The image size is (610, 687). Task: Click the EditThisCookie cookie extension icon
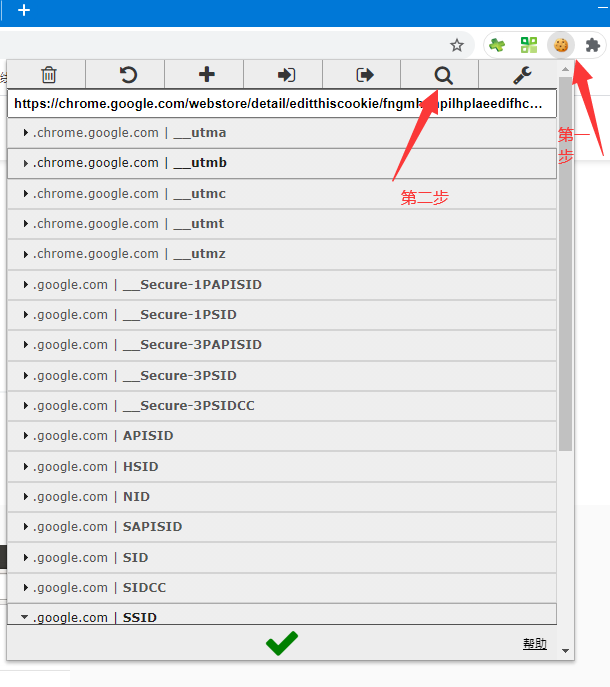(561, 45)
